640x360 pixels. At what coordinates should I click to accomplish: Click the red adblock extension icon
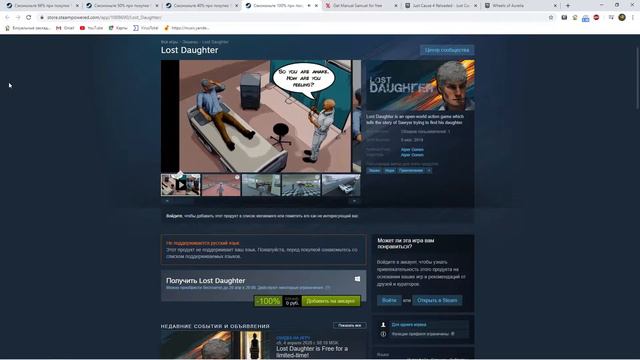(x=596, y=18)
